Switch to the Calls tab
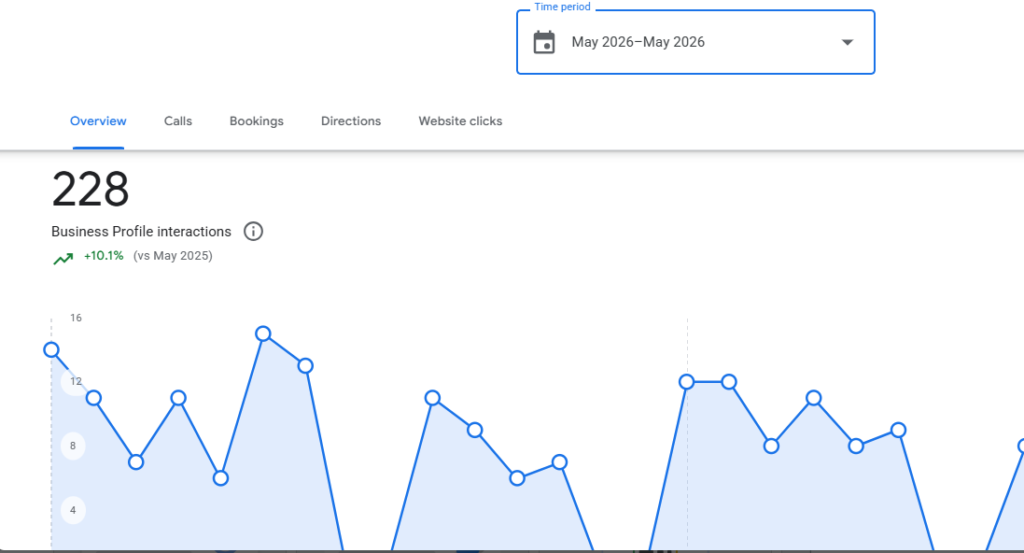This screenshot has height=553, width=1024. click(x=178, y=121)
